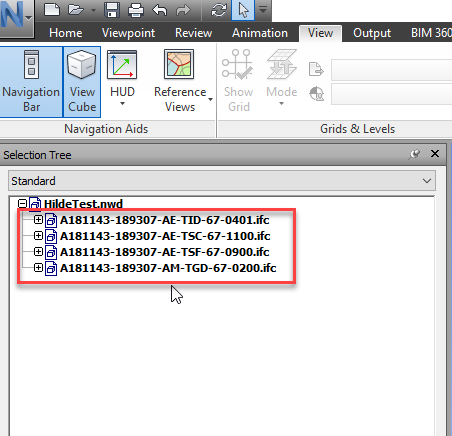Select HildeTest.nwd in the tree
Screen dimensions: 452x436
(83, 204)
